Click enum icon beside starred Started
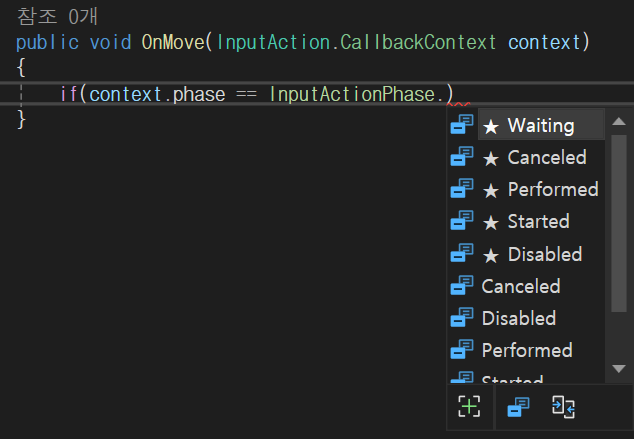This screenshot has width=634, height=439. point(462,220)
